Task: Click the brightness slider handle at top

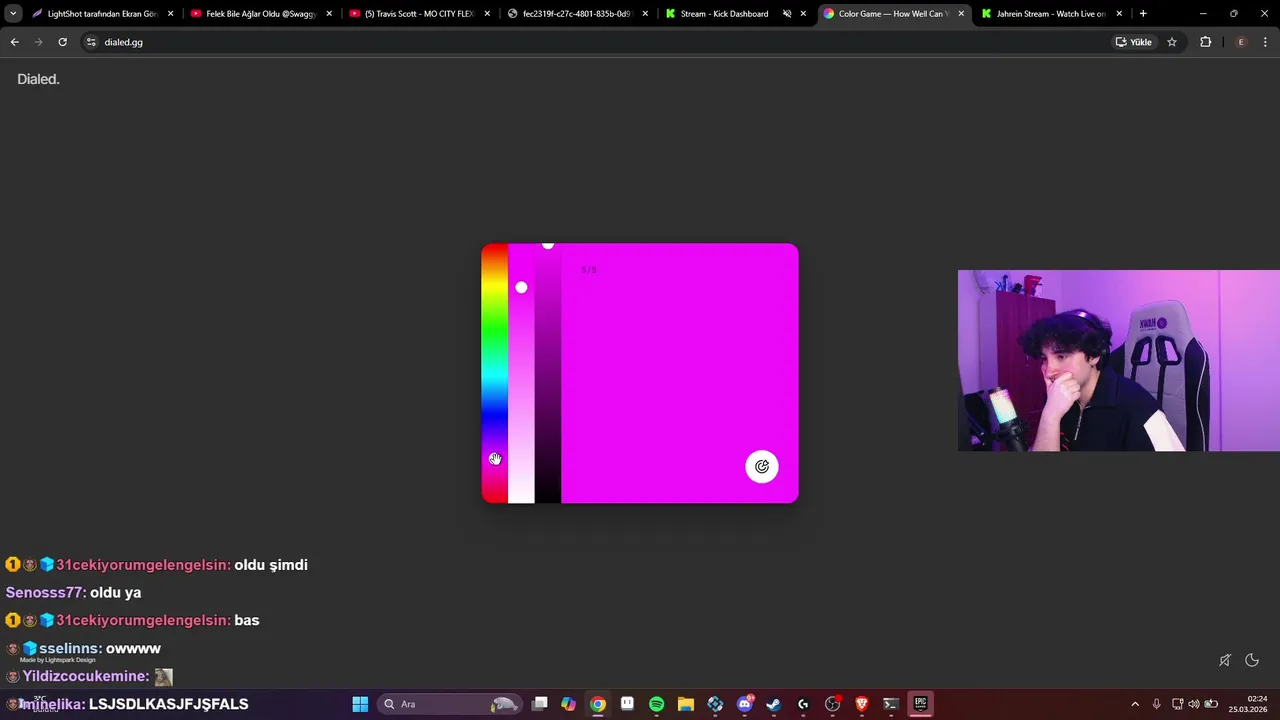Action: coord(547,245)
